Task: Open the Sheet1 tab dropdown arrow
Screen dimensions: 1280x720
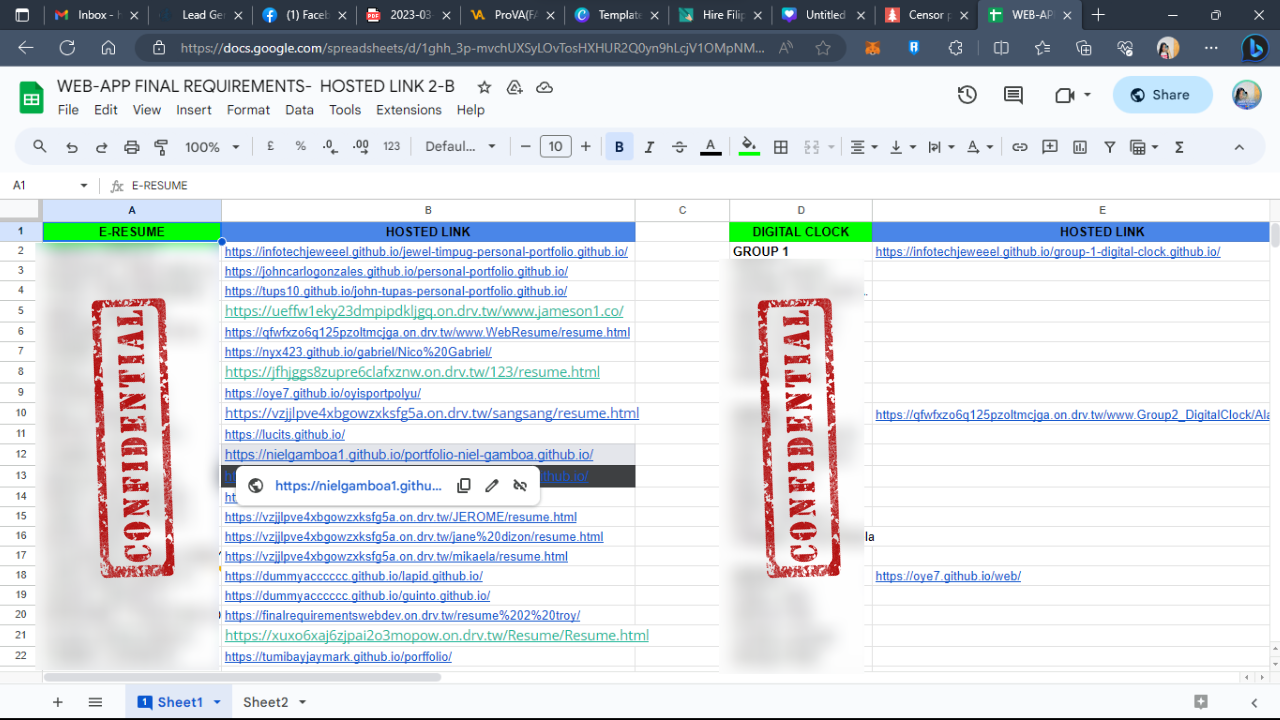Action: pos(217,702)
